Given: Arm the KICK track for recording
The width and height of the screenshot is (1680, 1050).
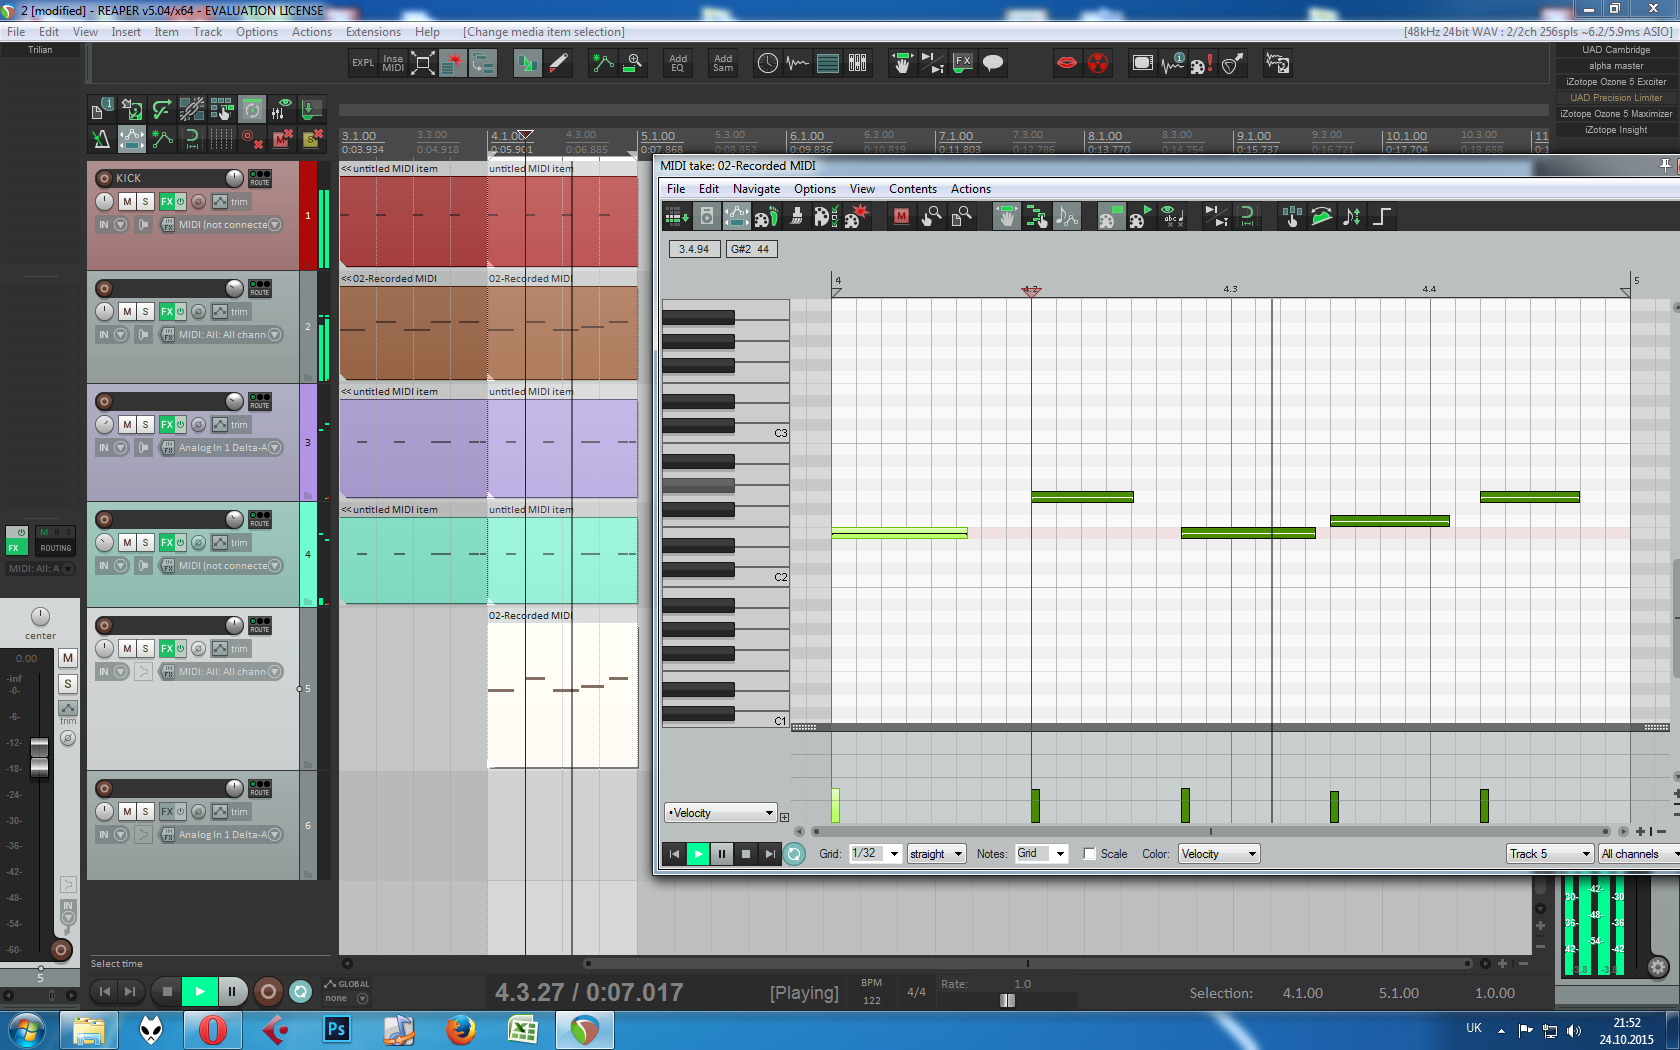Looking at the screenshot, I should coord(104,178).
